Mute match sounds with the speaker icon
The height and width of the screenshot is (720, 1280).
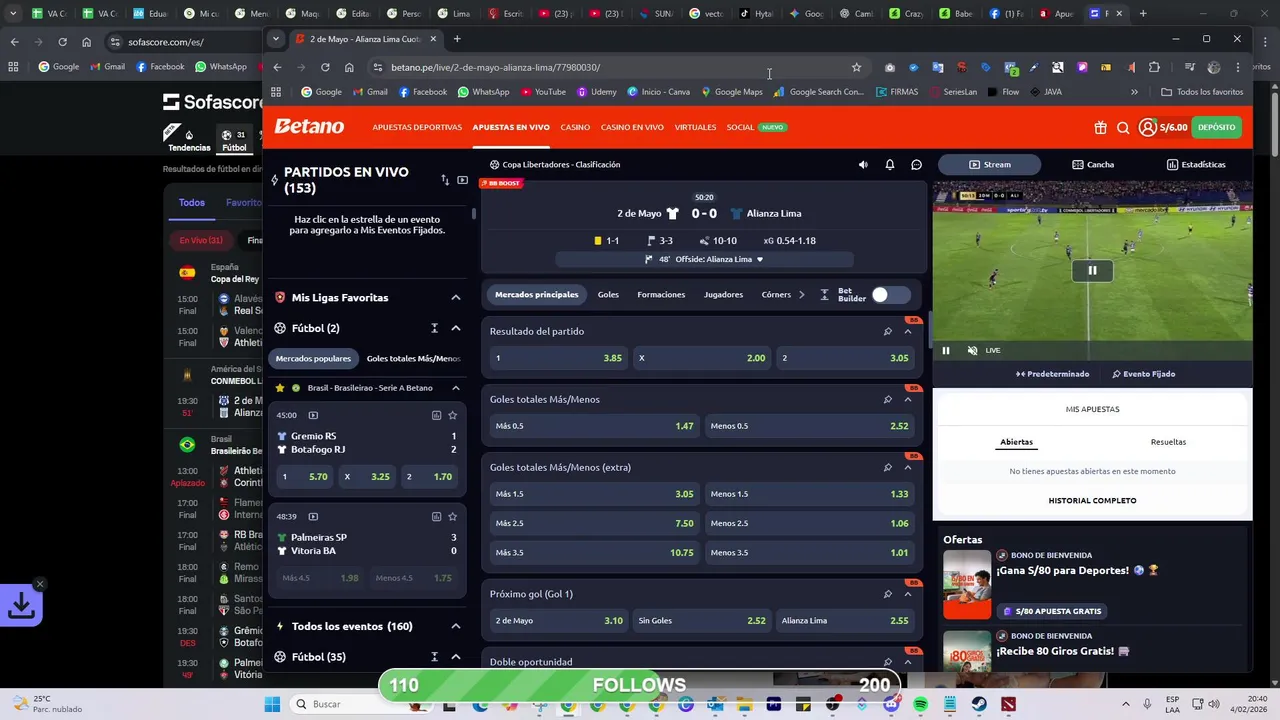coord(863,164)
